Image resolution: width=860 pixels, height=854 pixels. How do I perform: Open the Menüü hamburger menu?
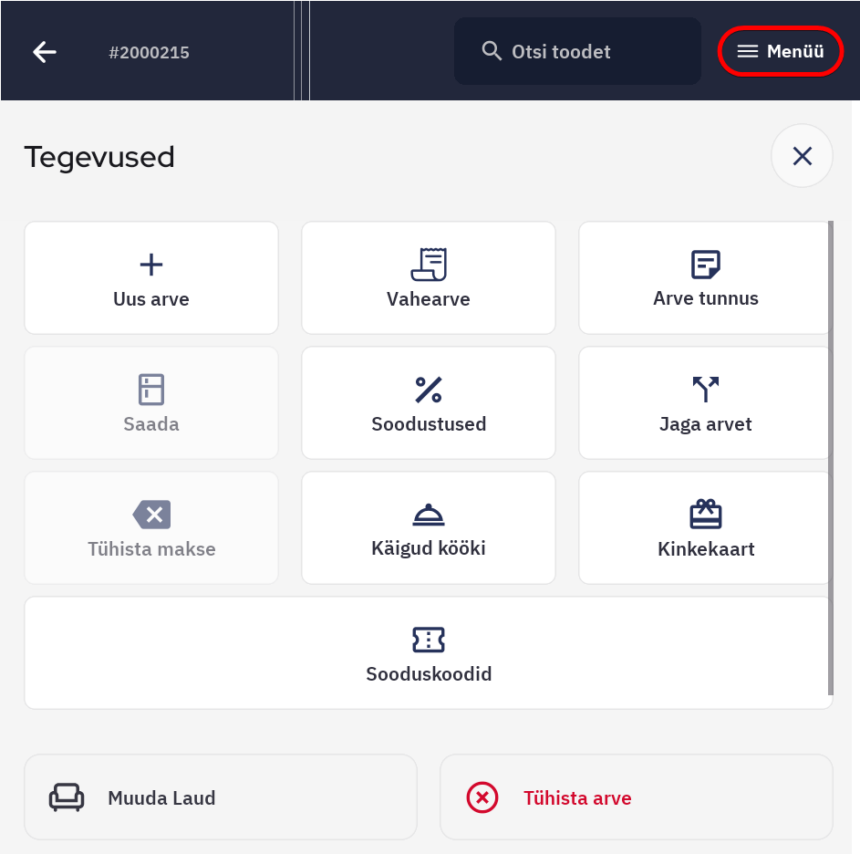[x=781, y=51]
